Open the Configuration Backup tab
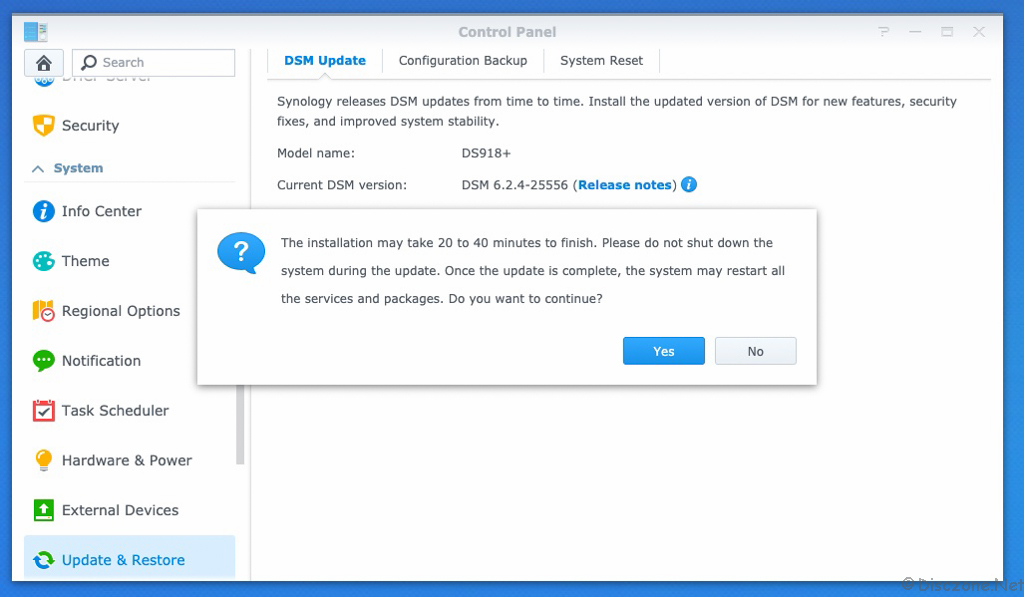 (x=463, y=61)
